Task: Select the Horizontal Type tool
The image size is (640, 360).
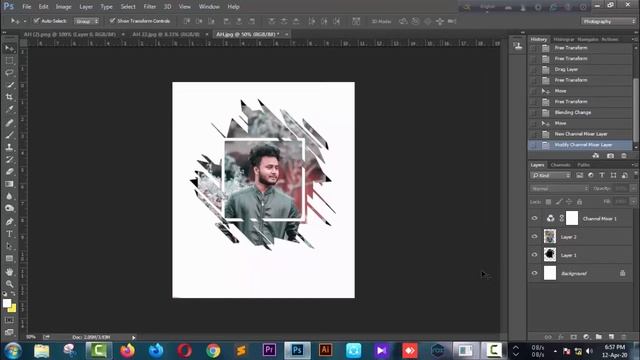Action: [9, 234]
